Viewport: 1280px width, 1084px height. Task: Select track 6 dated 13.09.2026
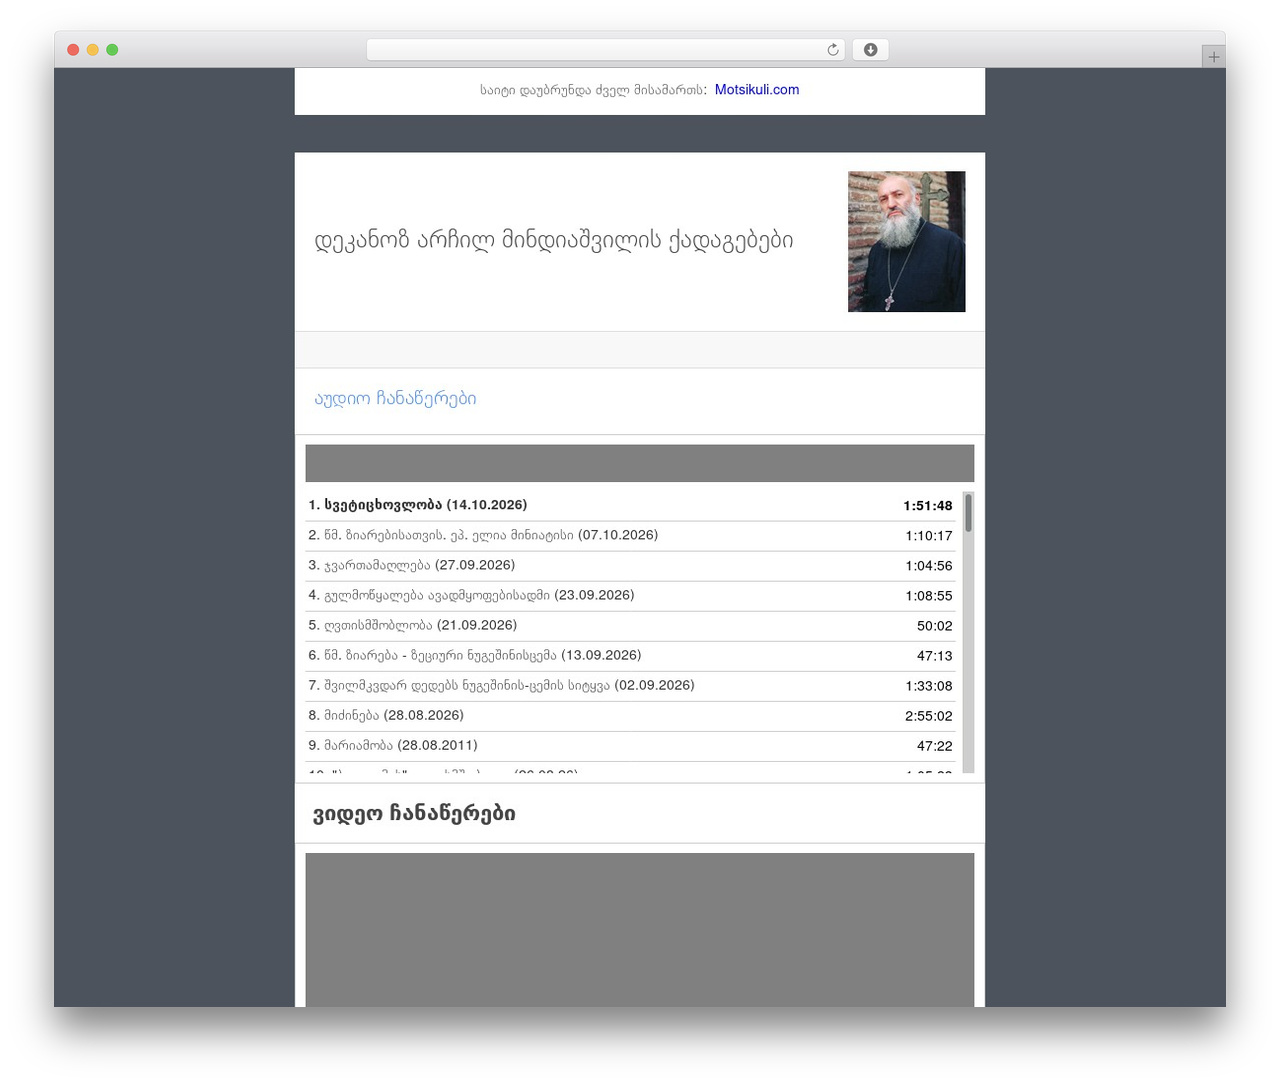(x=630, y=656)
